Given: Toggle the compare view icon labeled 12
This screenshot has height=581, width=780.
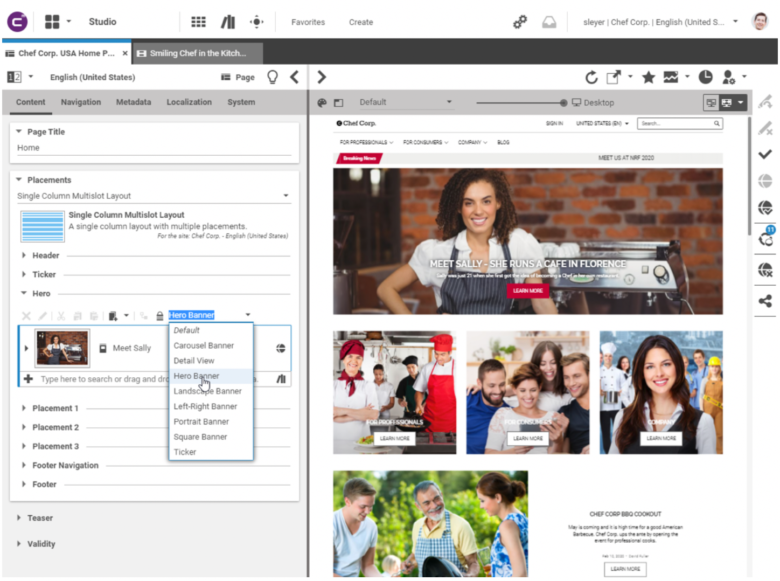Looking at the screenshot, I should point(14,77).
